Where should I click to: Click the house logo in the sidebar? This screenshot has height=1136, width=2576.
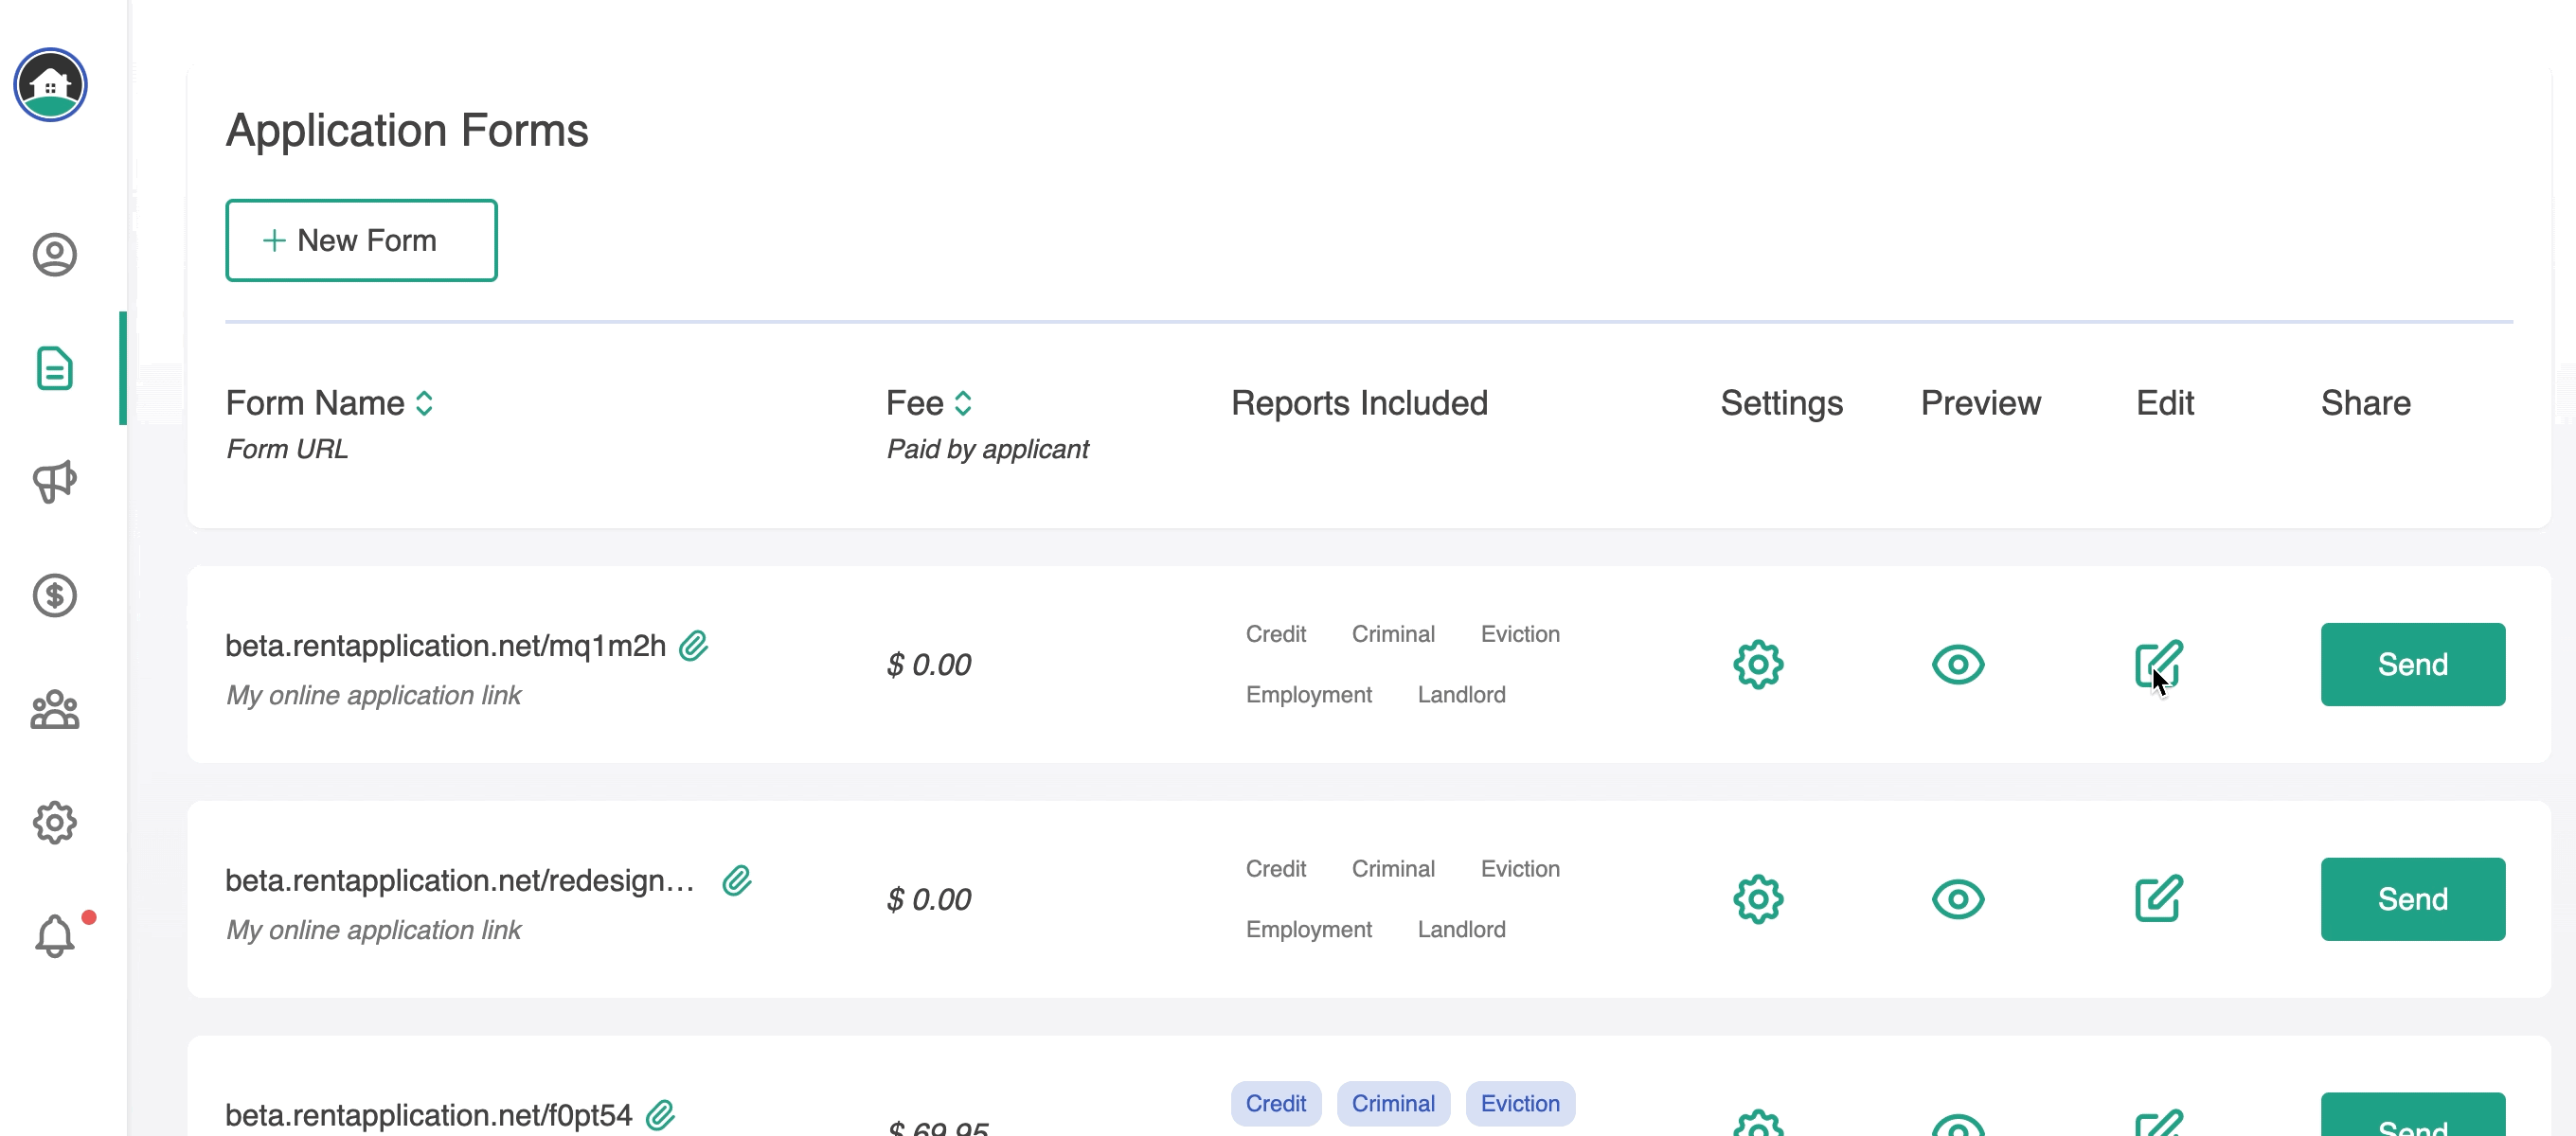50,85
